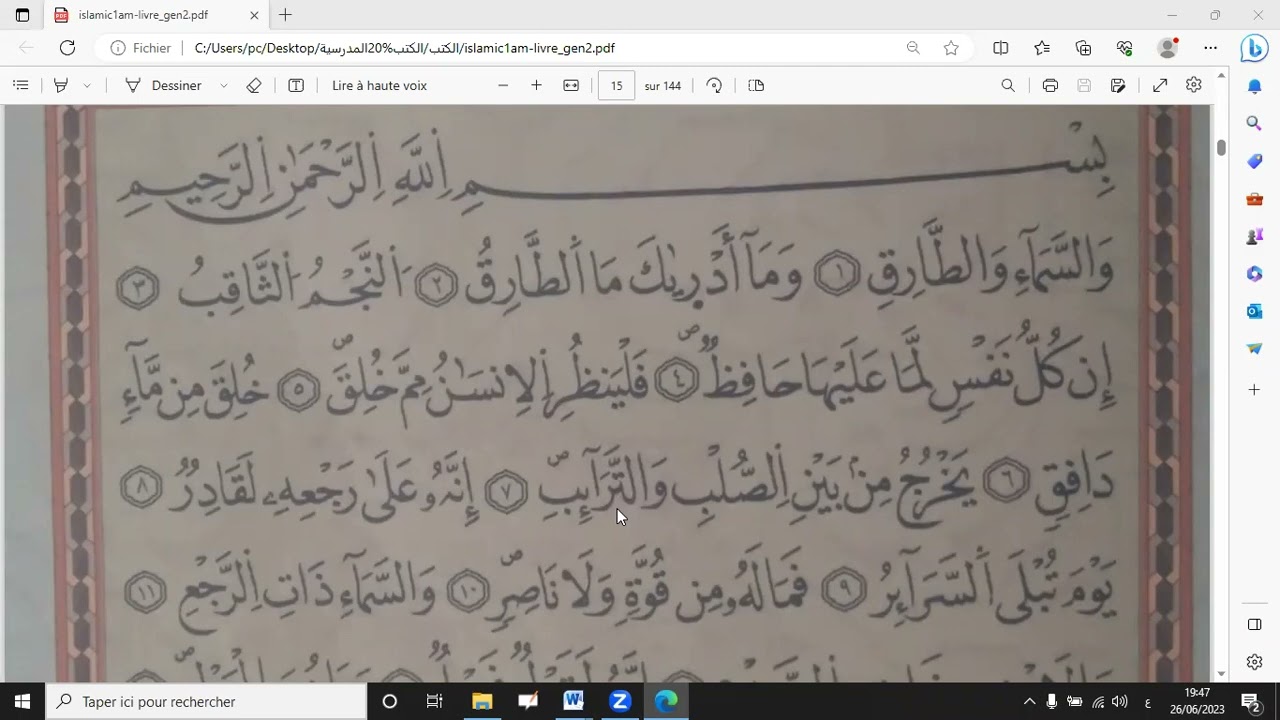This screenshot has height=720, width=1280.
Task: Open the Collections panel
Action: 1083,48
